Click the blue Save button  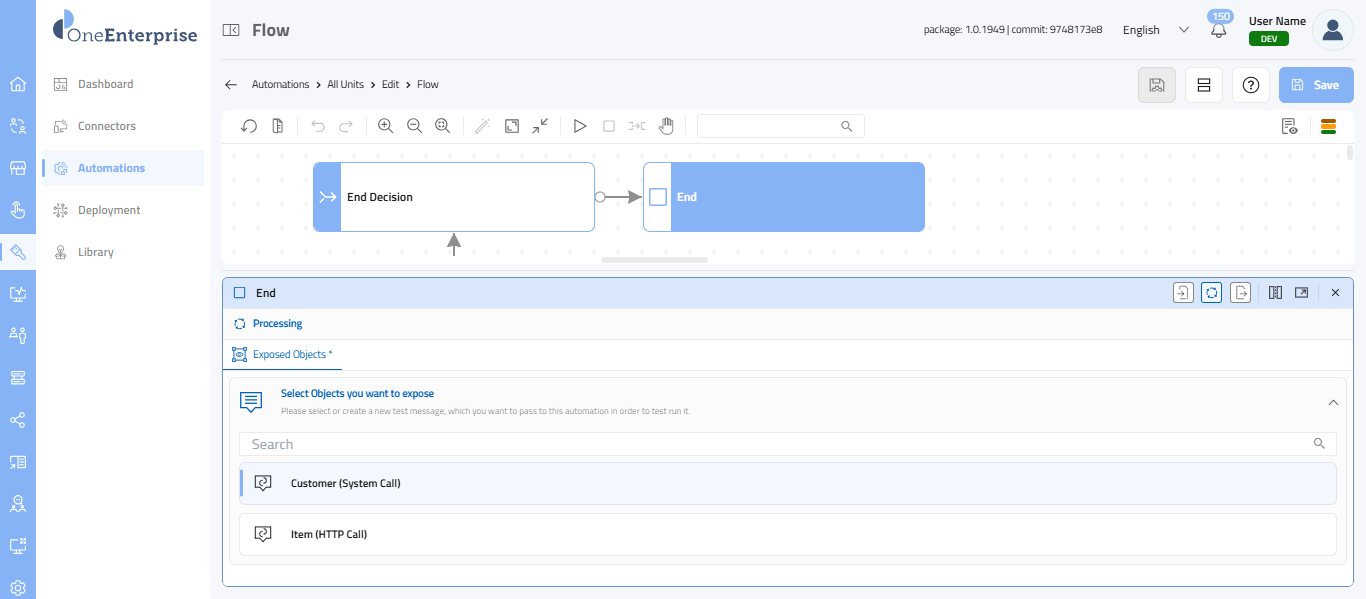tap(1316, 85)
